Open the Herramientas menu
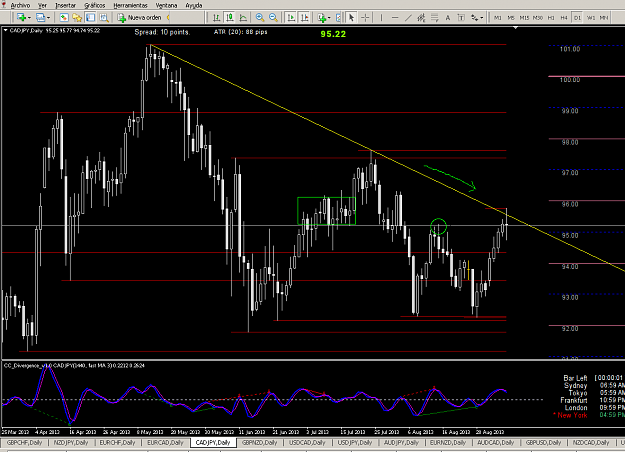Viewport: 625px width, 452px height. tap(130, 5)
